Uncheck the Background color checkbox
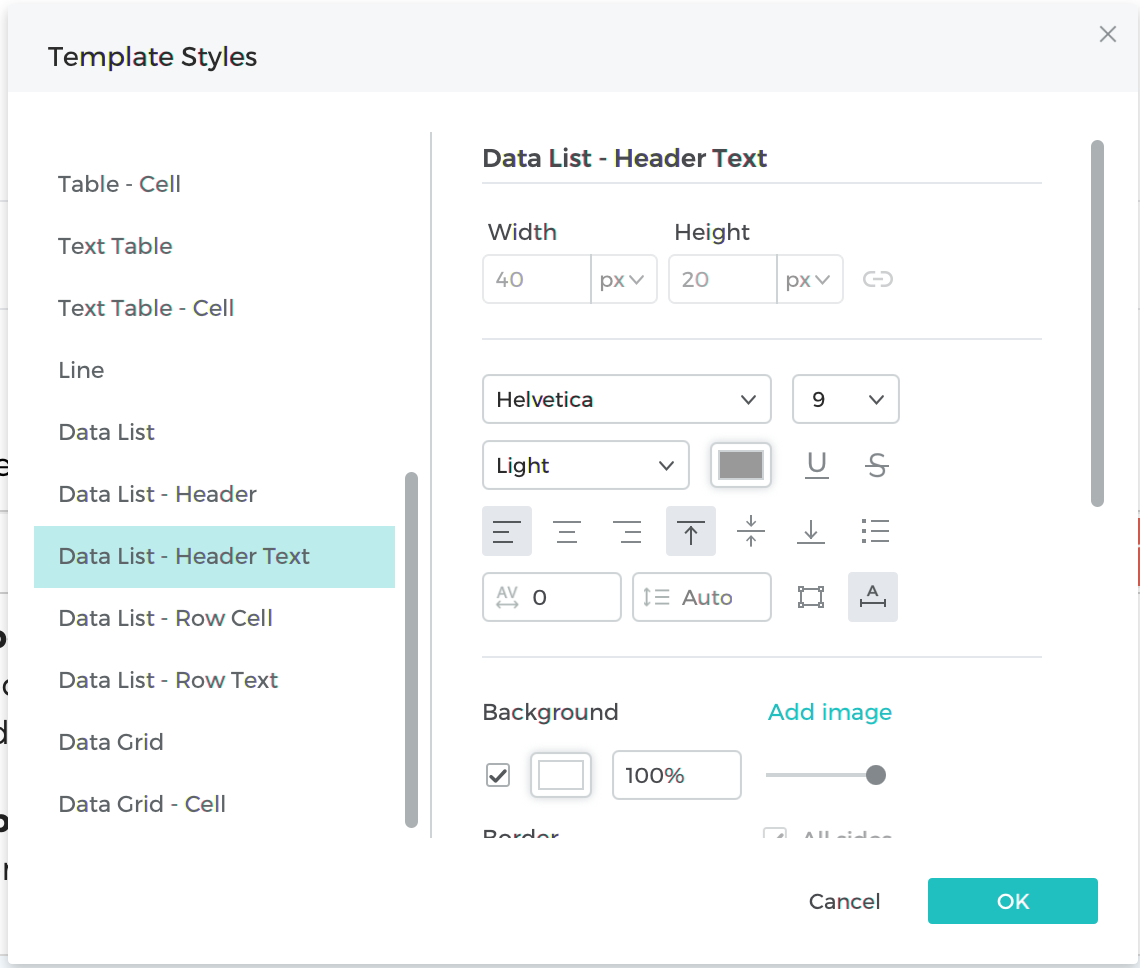 (498, 775)
